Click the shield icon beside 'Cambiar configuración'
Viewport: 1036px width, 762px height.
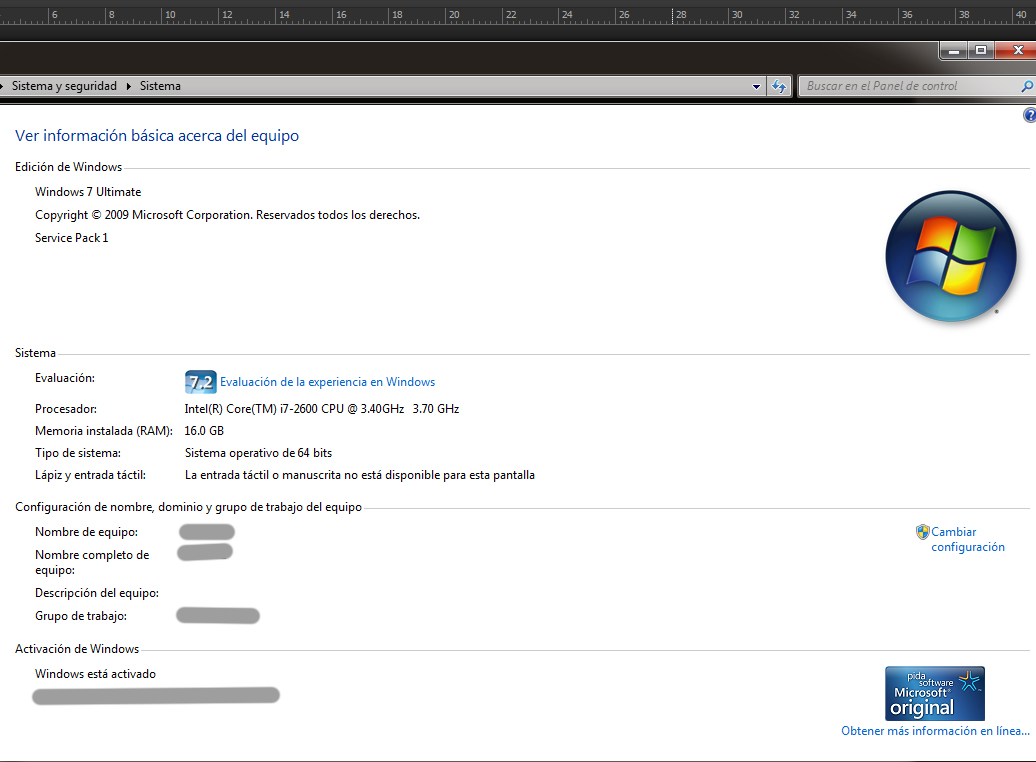(x=922, y=532)
